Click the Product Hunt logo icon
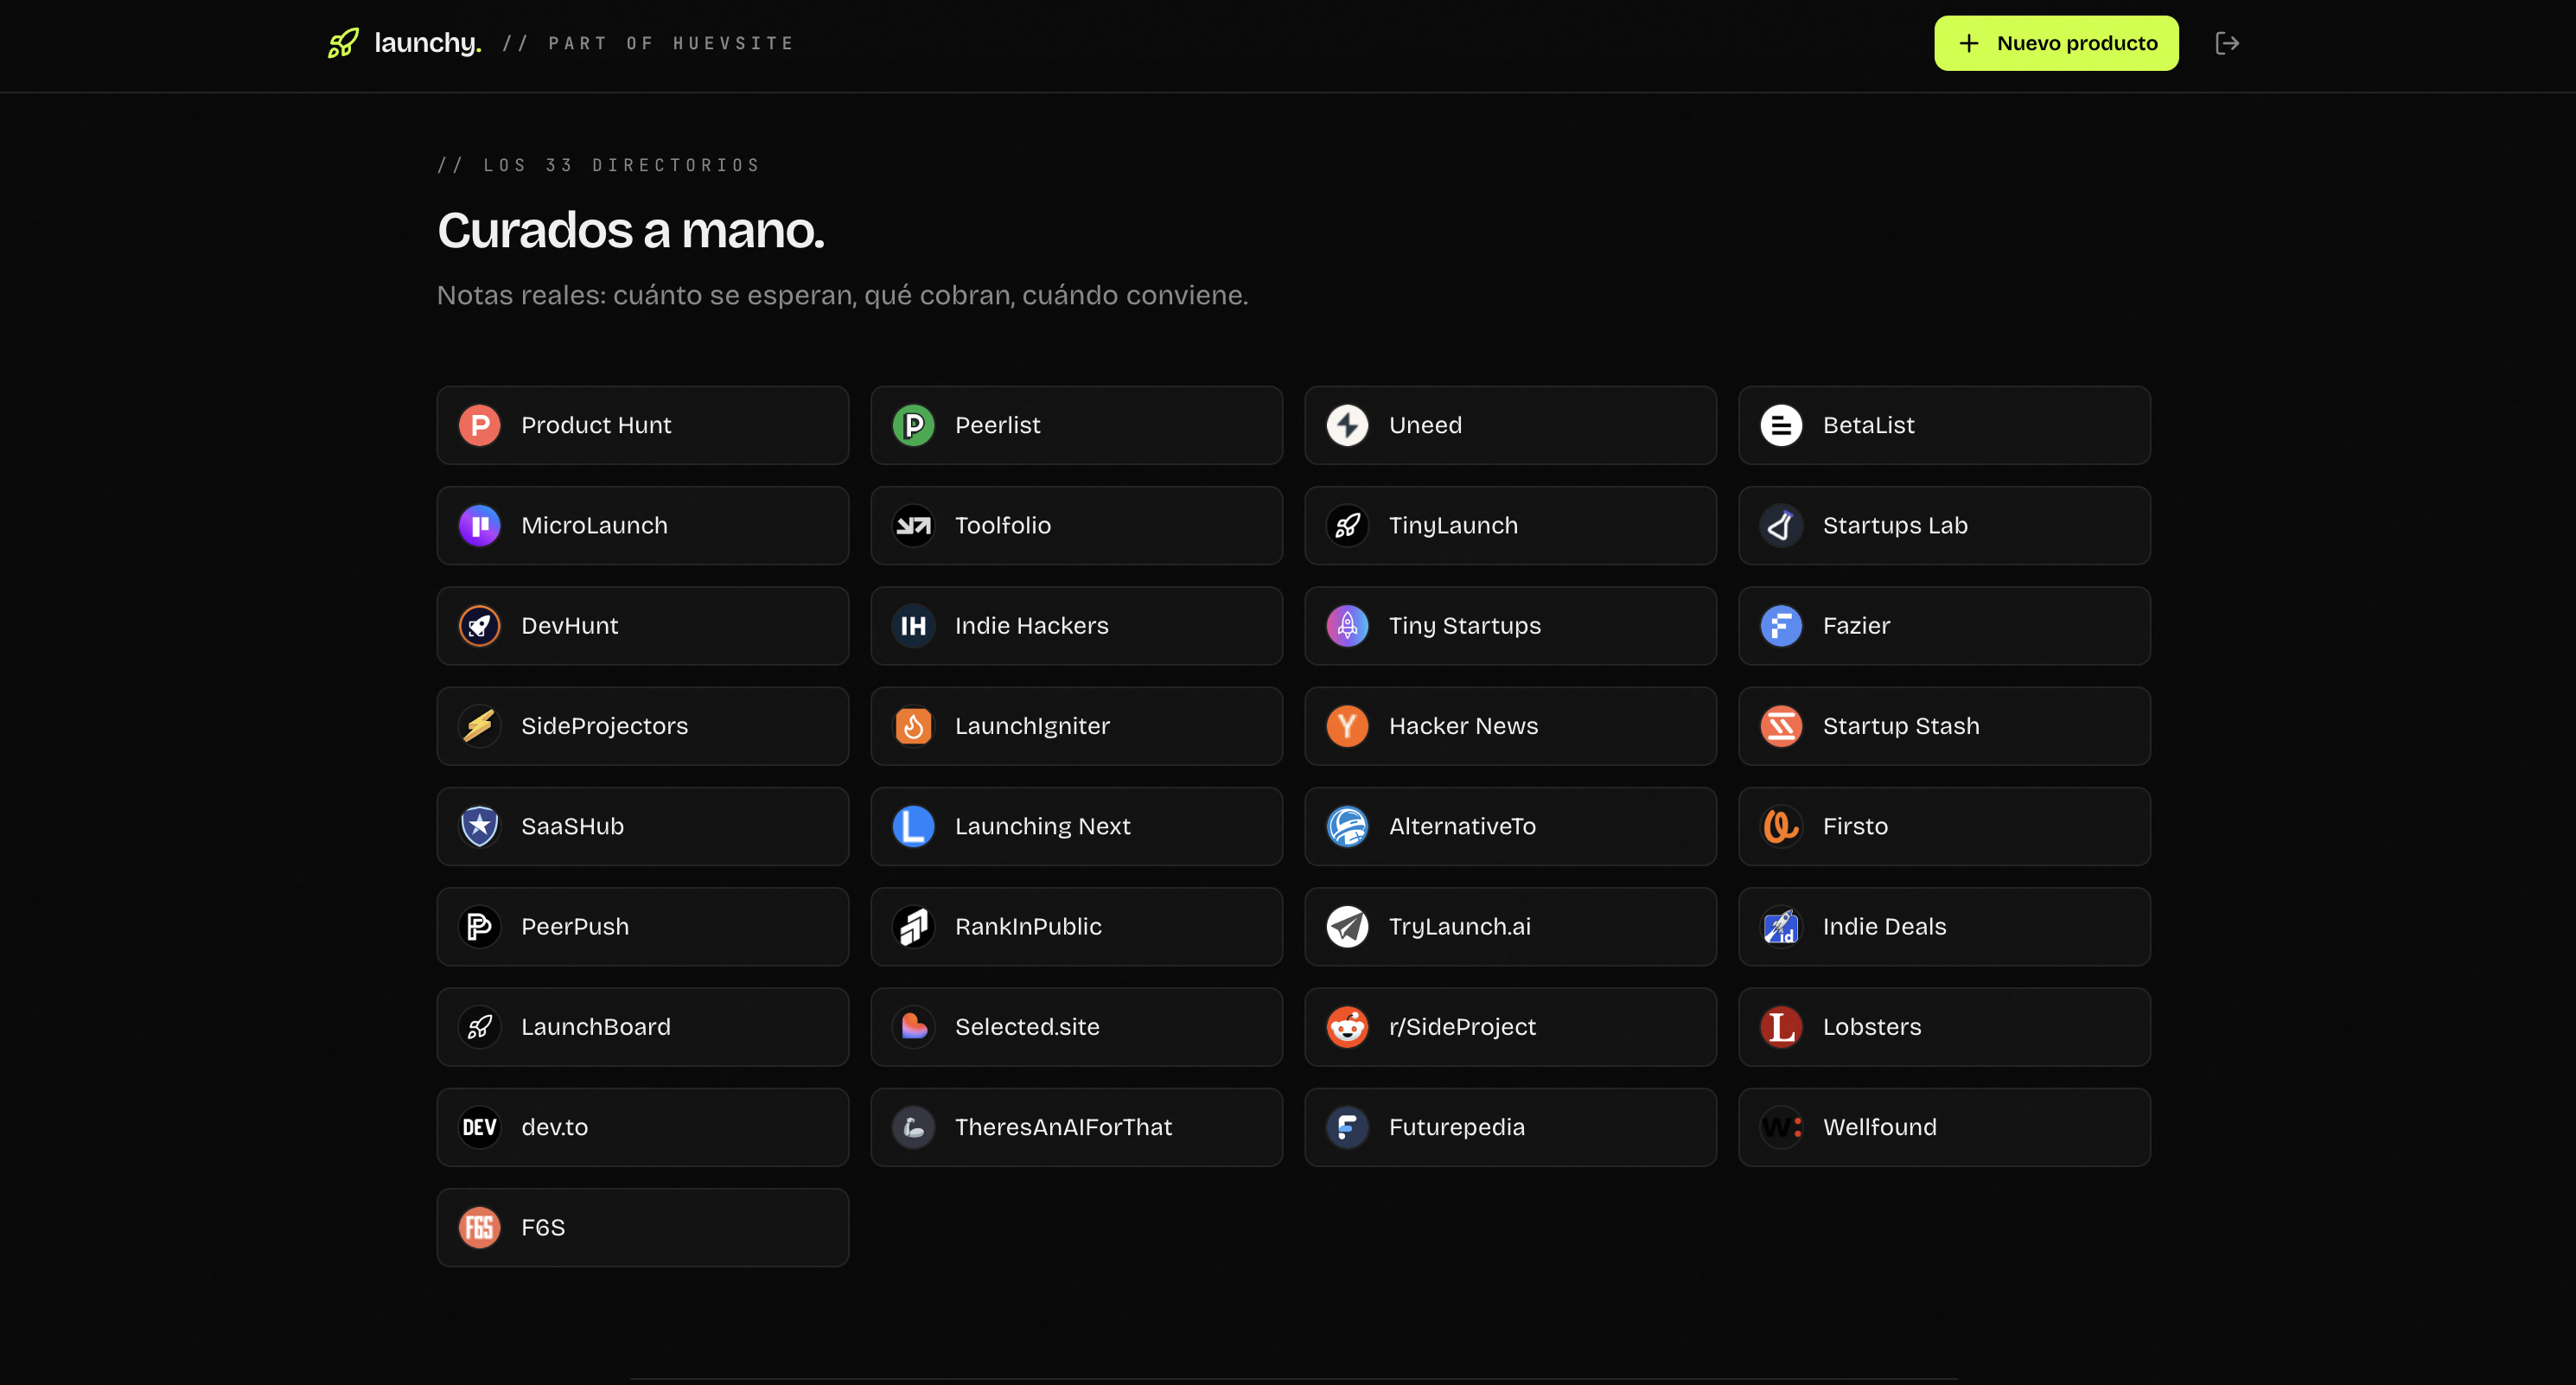Screen dimensions: 2576x1385 480,425
